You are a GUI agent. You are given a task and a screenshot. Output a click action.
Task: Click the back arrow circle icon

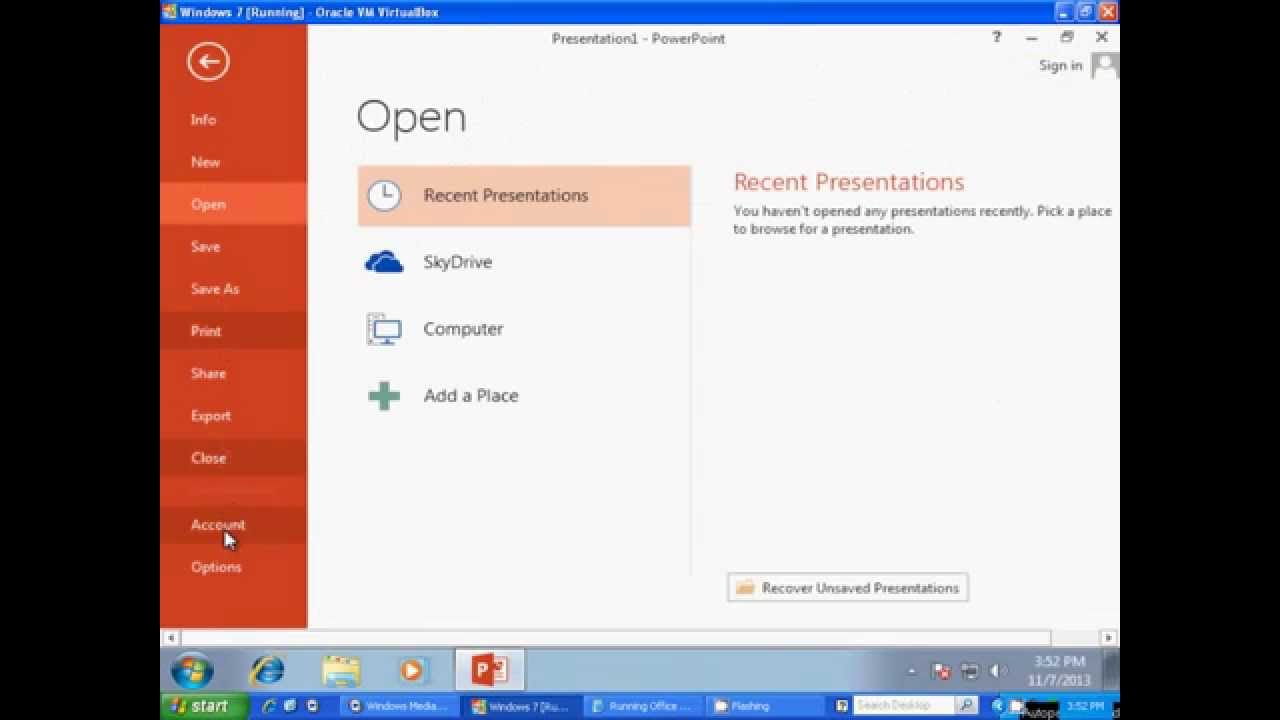[x=208, y=62]
